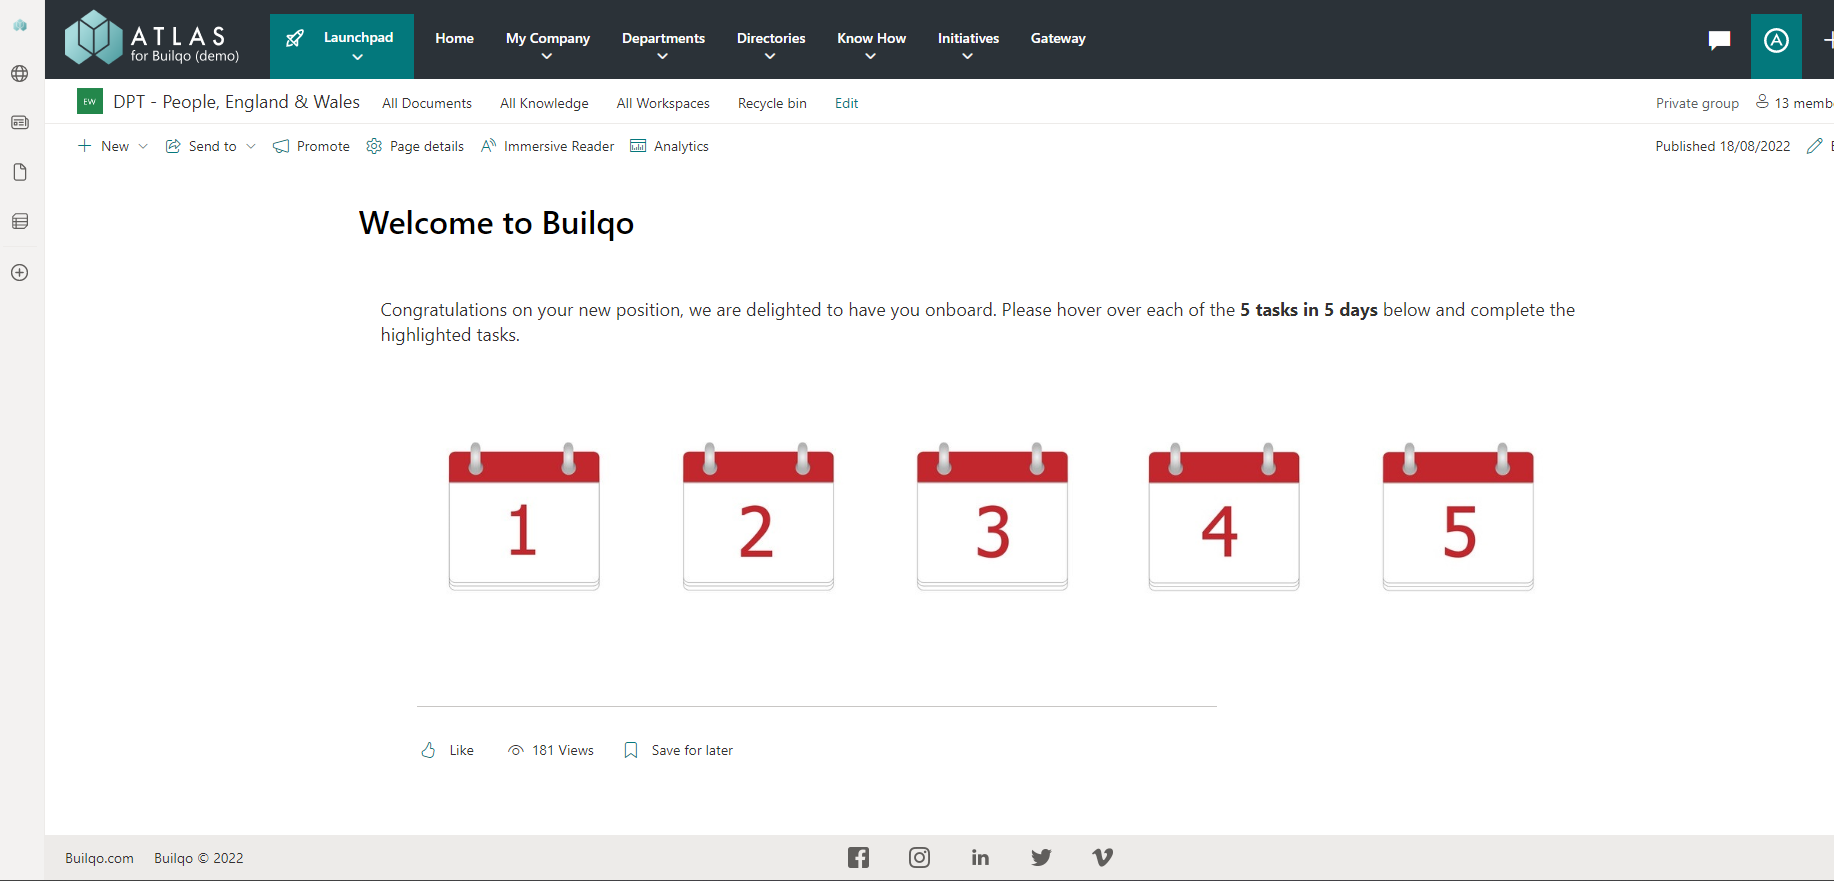Expand the Departments menu
Image resolution: width=1834 pixels, height=881 pixels.
tap(663, 46)
